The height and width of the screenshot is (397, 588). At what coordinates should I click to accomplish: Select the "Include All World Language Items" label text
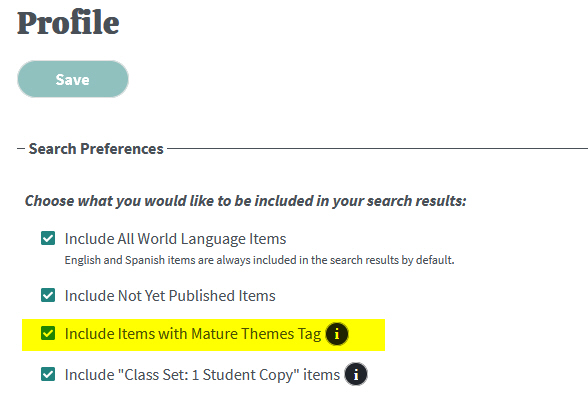175,239
